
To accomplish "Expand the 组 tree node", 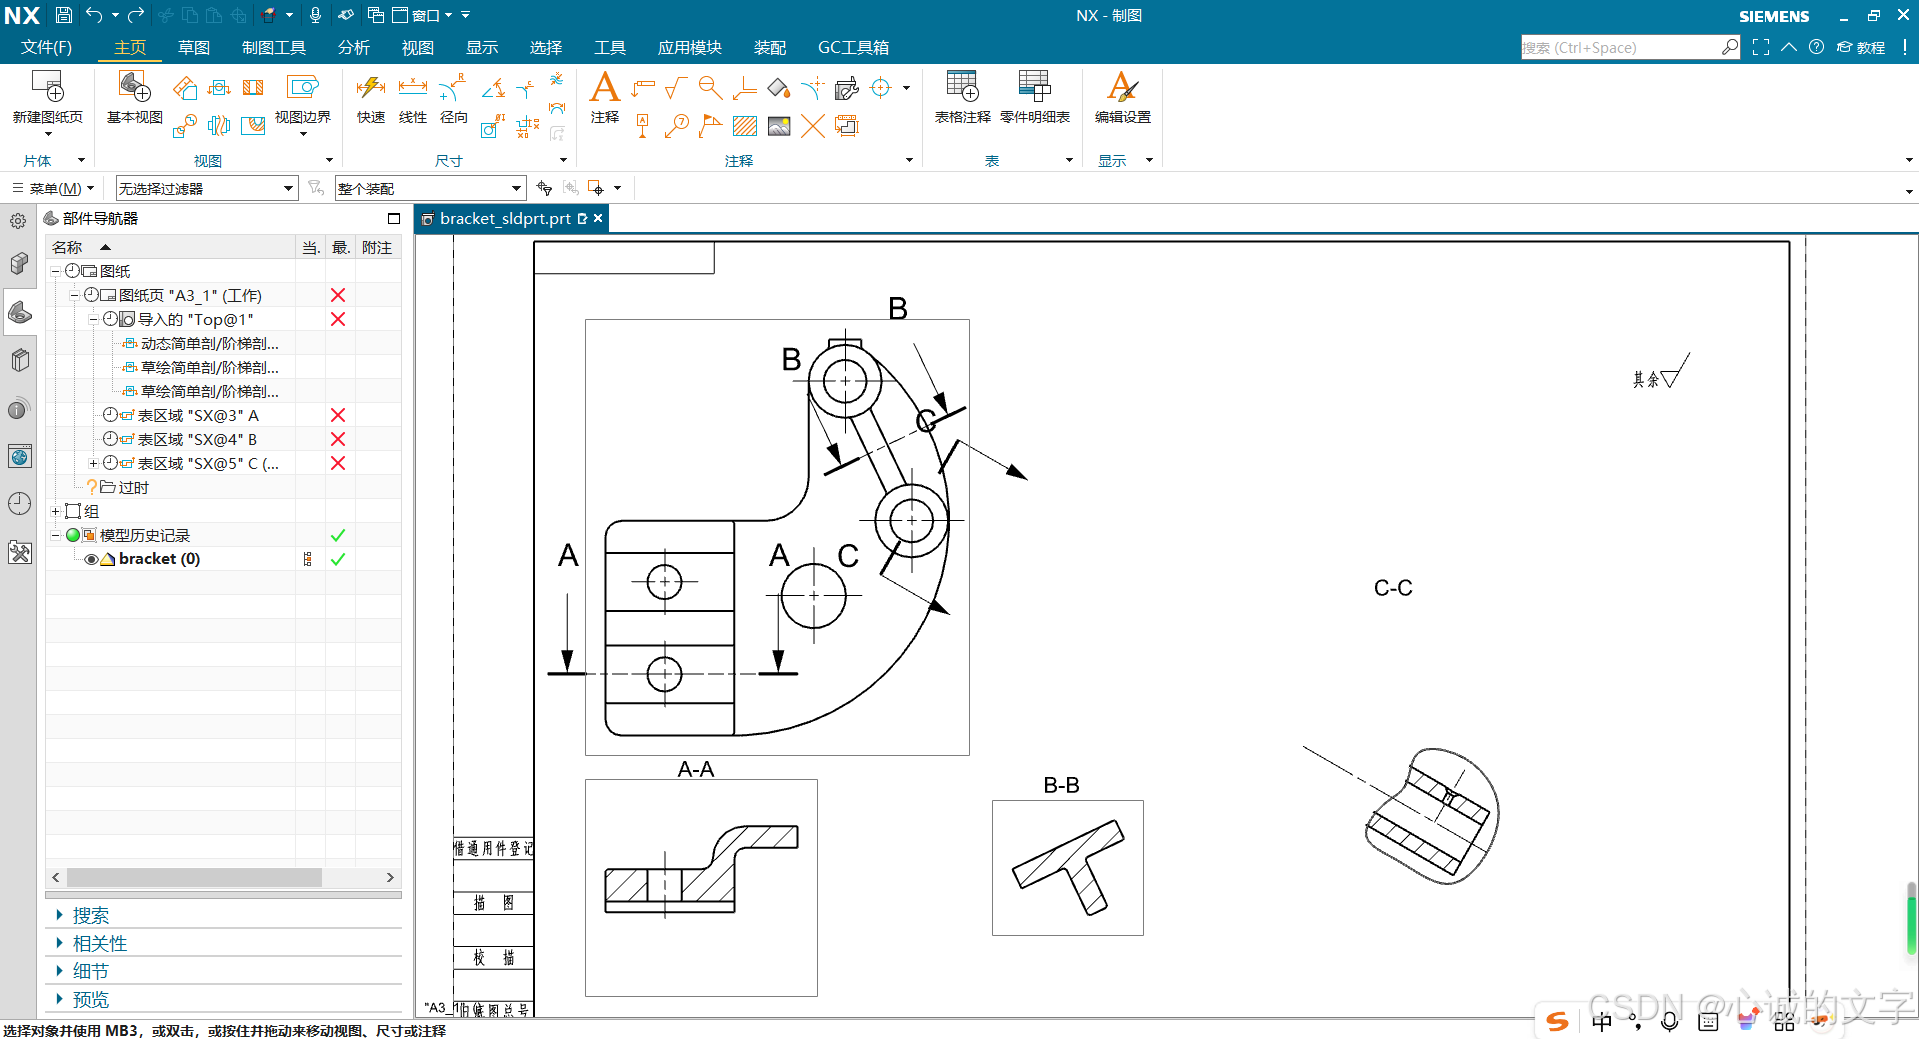I will [56, 511].
